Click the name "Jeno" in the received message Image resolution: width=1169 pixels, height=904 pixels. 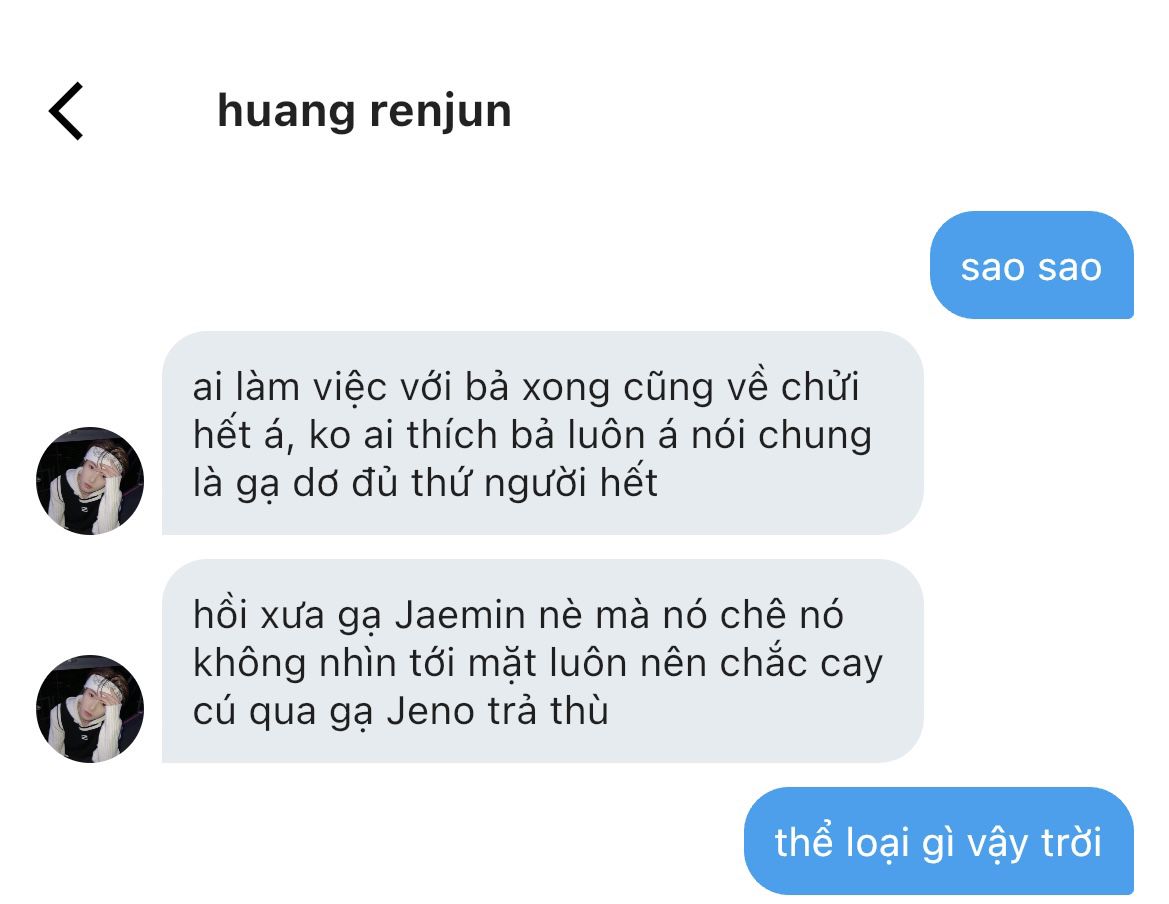431,711
